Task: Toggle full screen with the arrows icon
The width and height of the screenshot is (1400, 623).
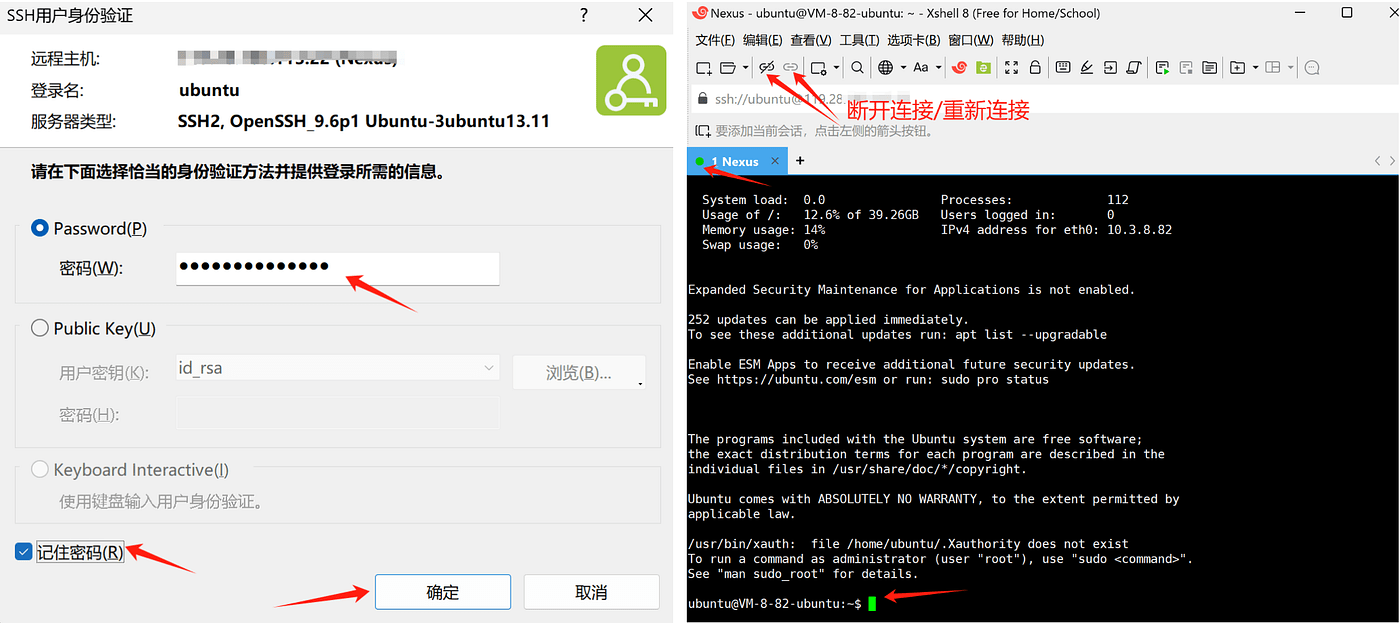Action: 1011,68
